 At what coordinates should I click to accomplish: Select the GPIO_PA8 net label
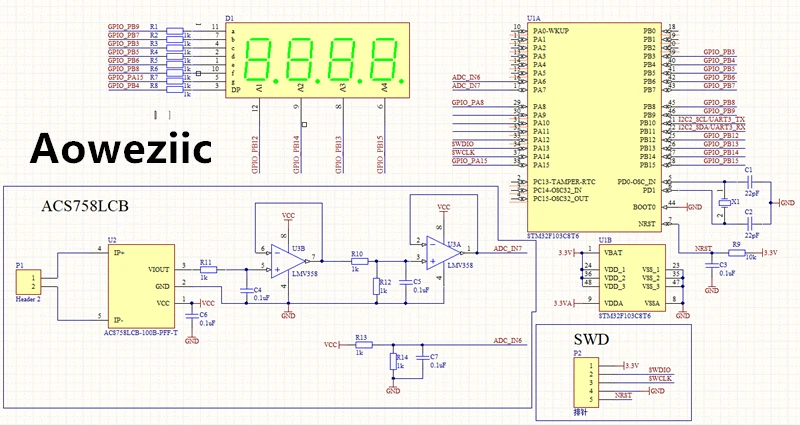click(468, 103)
